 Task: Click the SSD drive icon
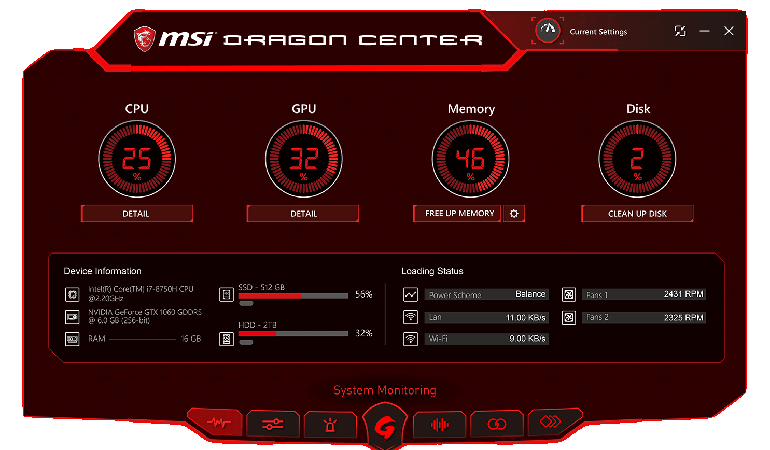(226, 294)
